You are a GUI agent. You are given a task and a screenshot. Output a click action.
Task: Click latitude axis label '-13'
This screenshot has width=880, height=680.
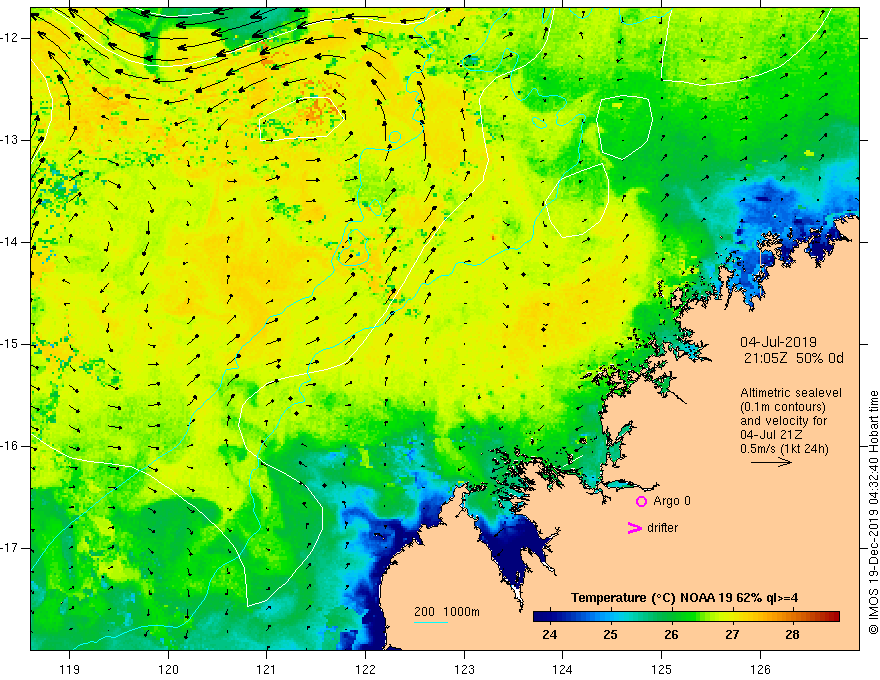pos(10,140)
